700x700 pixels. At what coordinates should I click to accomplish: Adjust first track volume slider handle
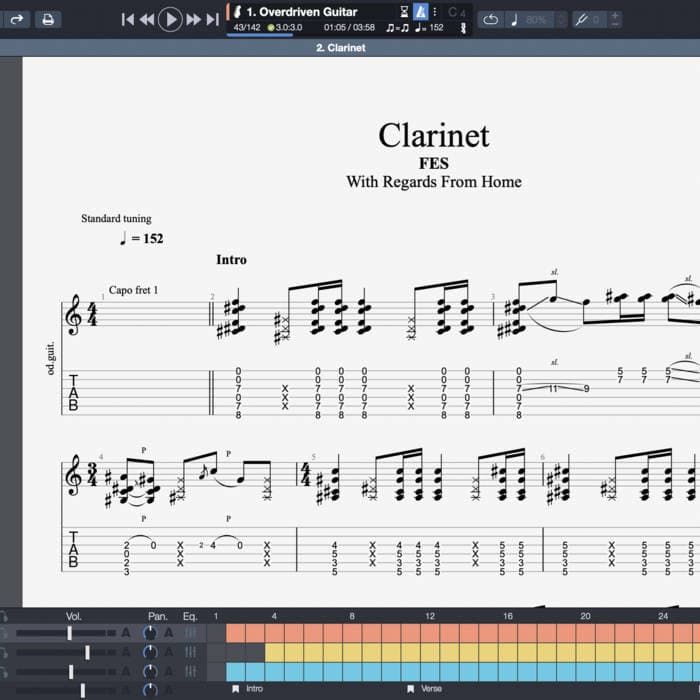pos(70,633)
